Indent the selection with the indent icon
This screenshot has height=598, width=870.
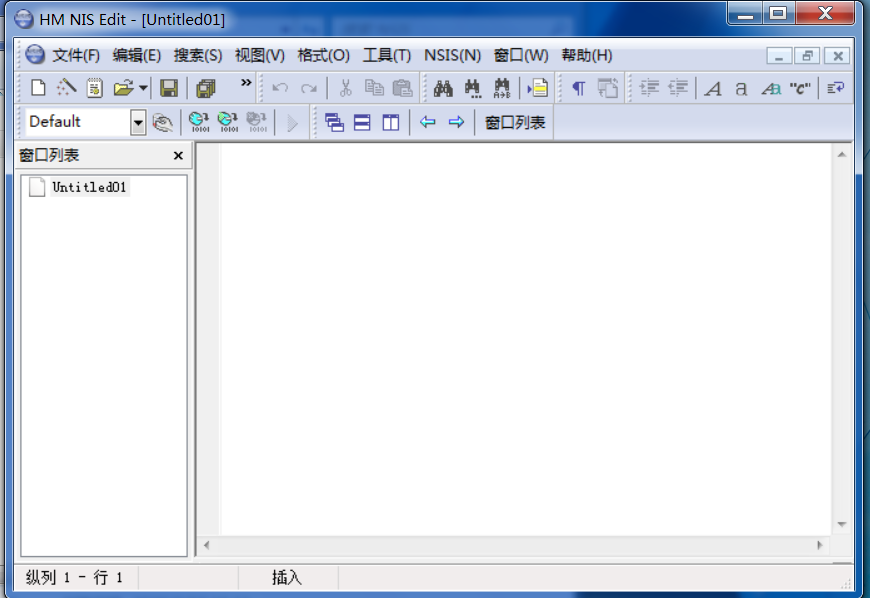[x=649, y=88]
